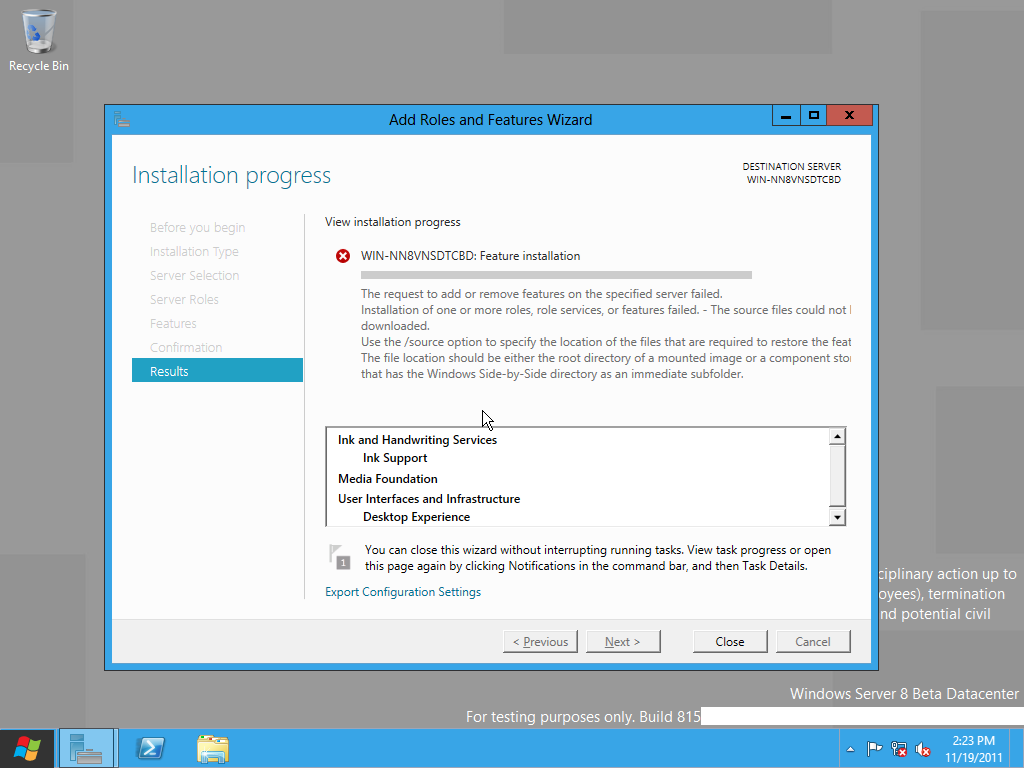
Task: Click 'View installation progress' label
Action: 392,222
